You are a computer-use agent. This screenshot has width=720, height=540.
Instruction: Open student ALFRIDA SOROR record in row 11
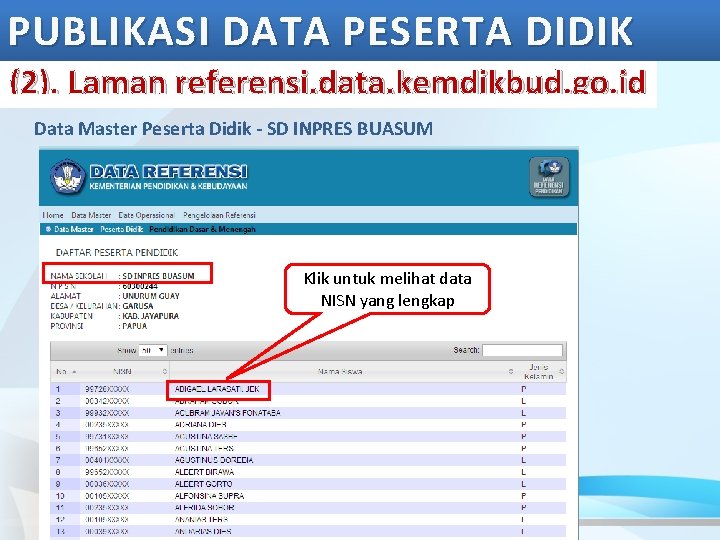tap(204, 507)
